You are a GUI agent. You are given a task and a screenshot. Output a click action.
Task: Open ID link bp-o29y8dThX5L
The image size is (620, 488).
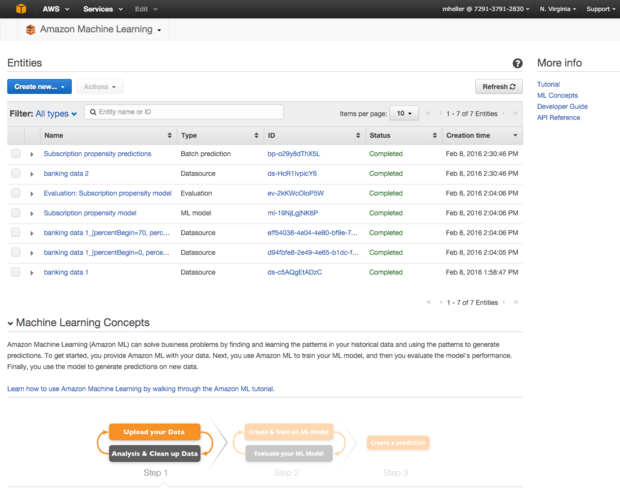tap(294, 153)
